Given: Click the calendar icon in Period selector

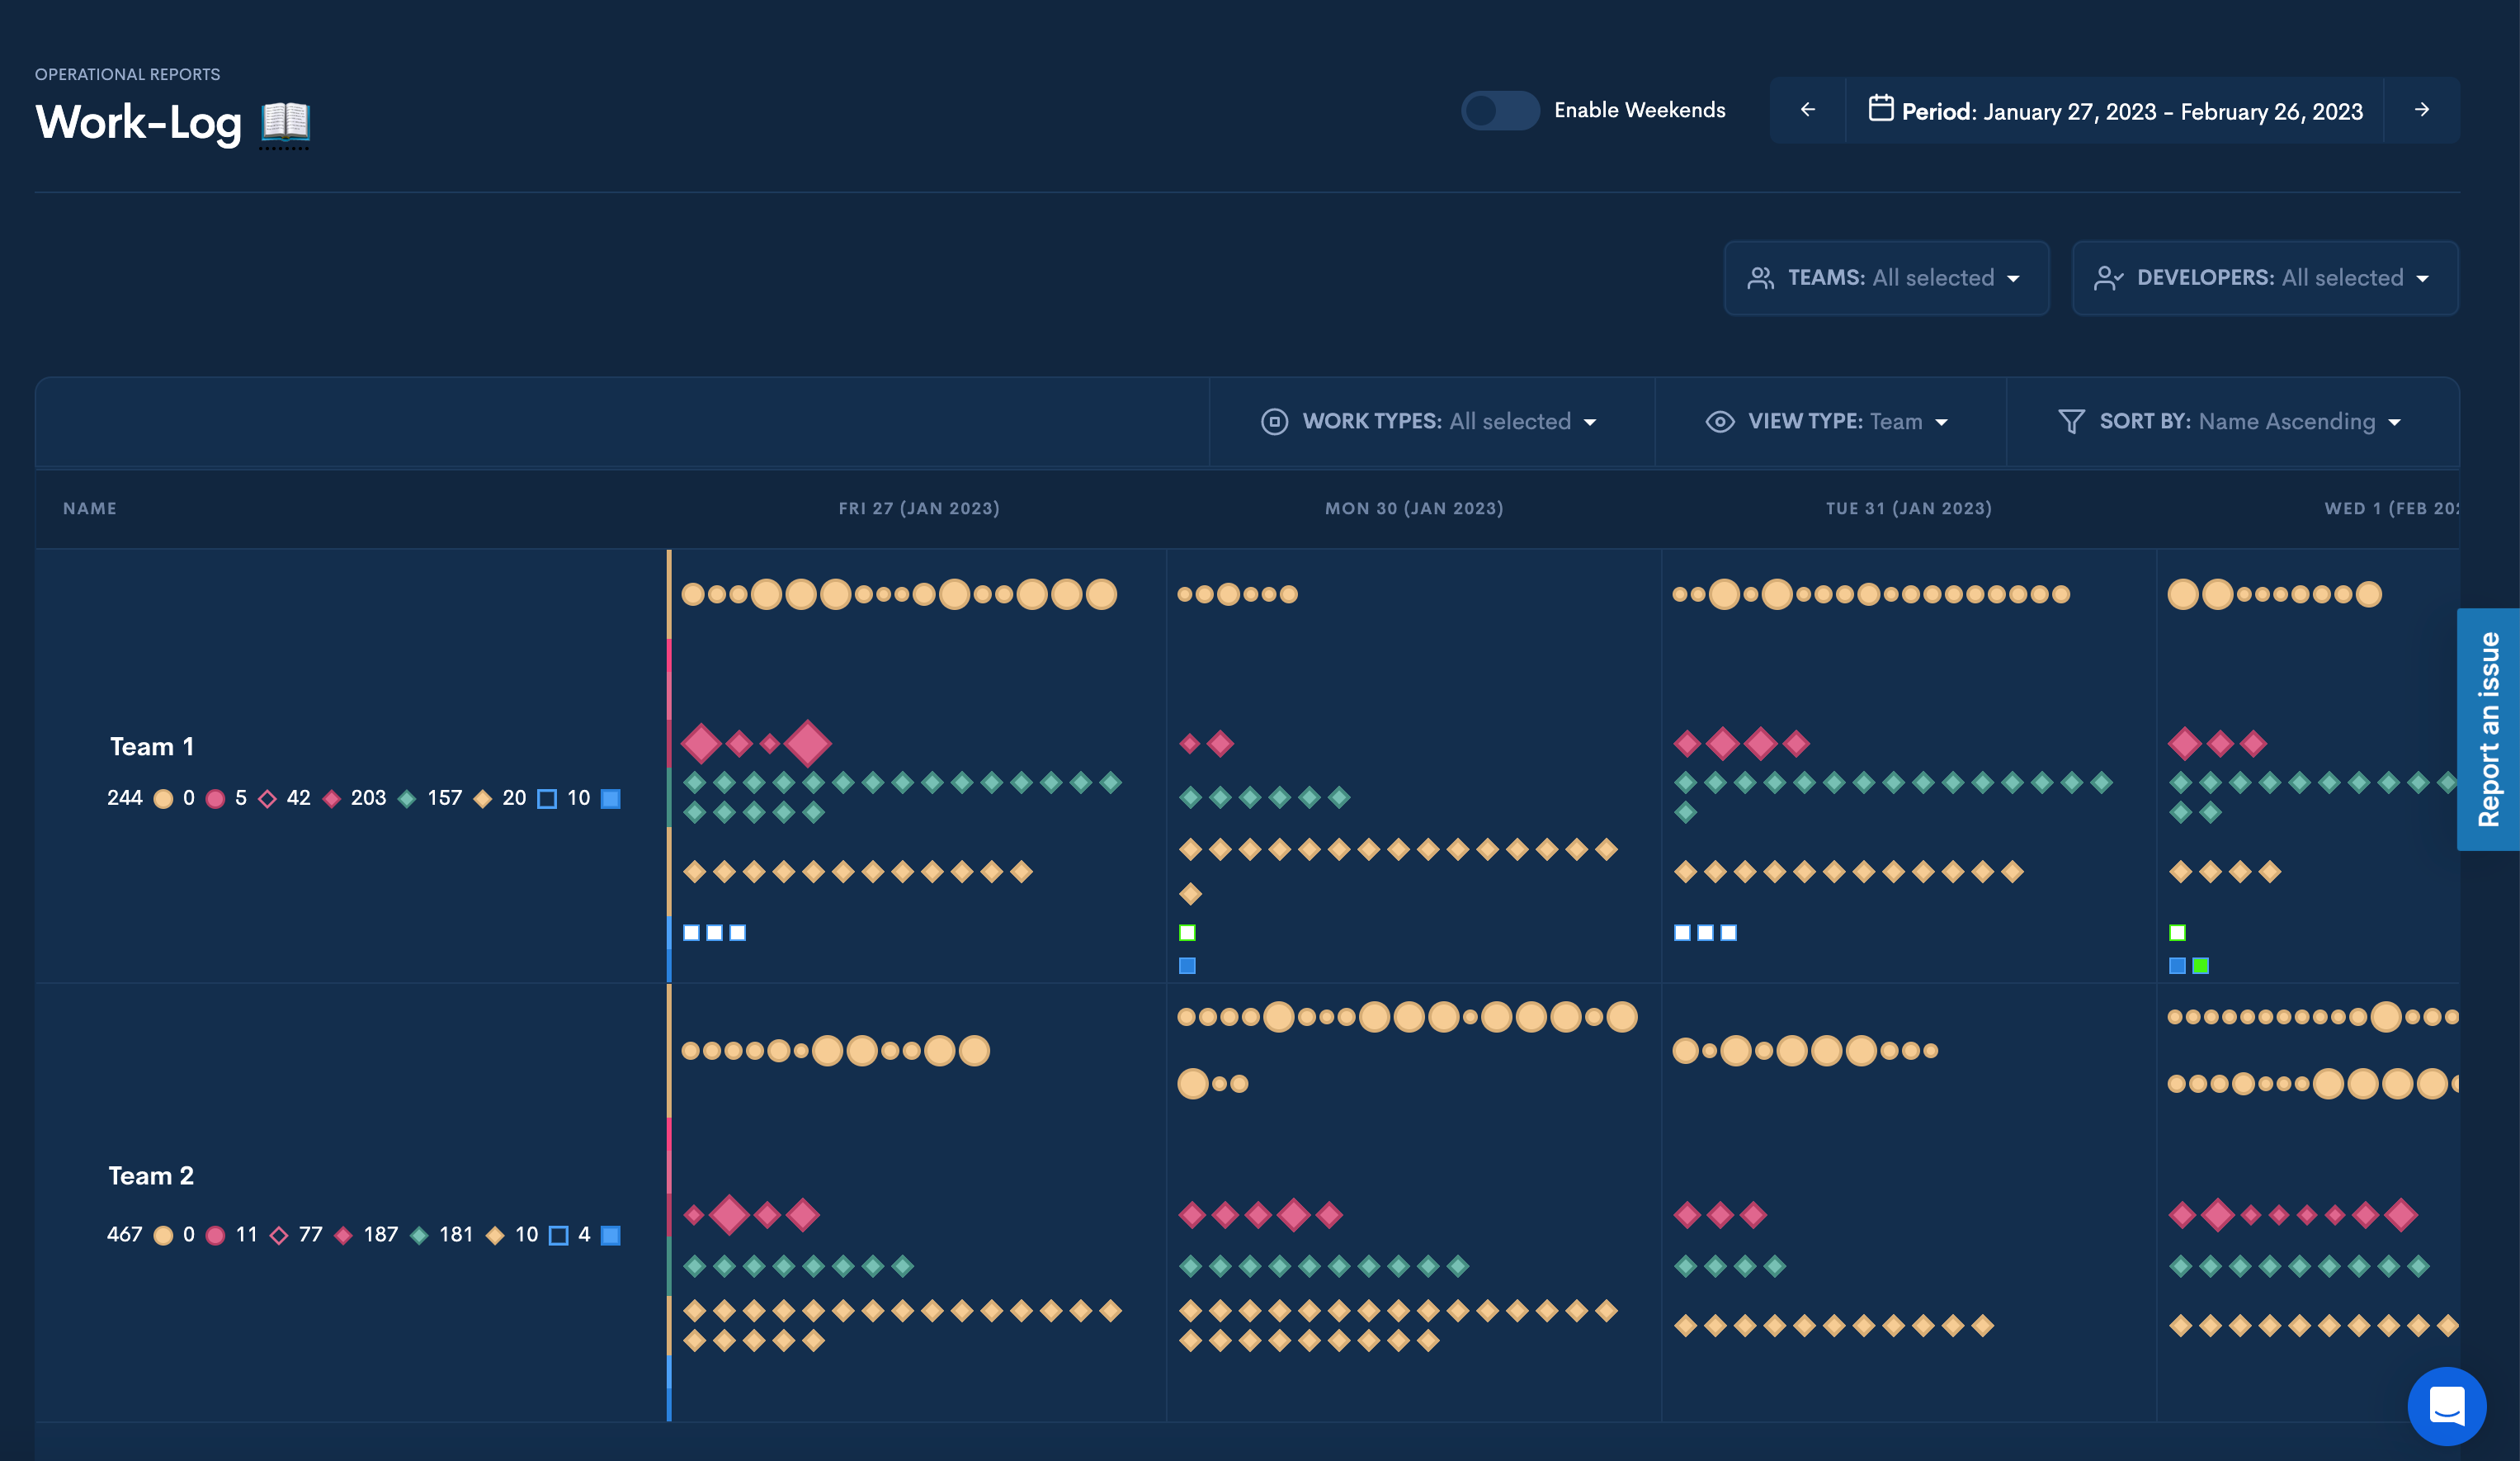Looking at the screenshot, I should pyautogui.click(x=1880, y=108).
